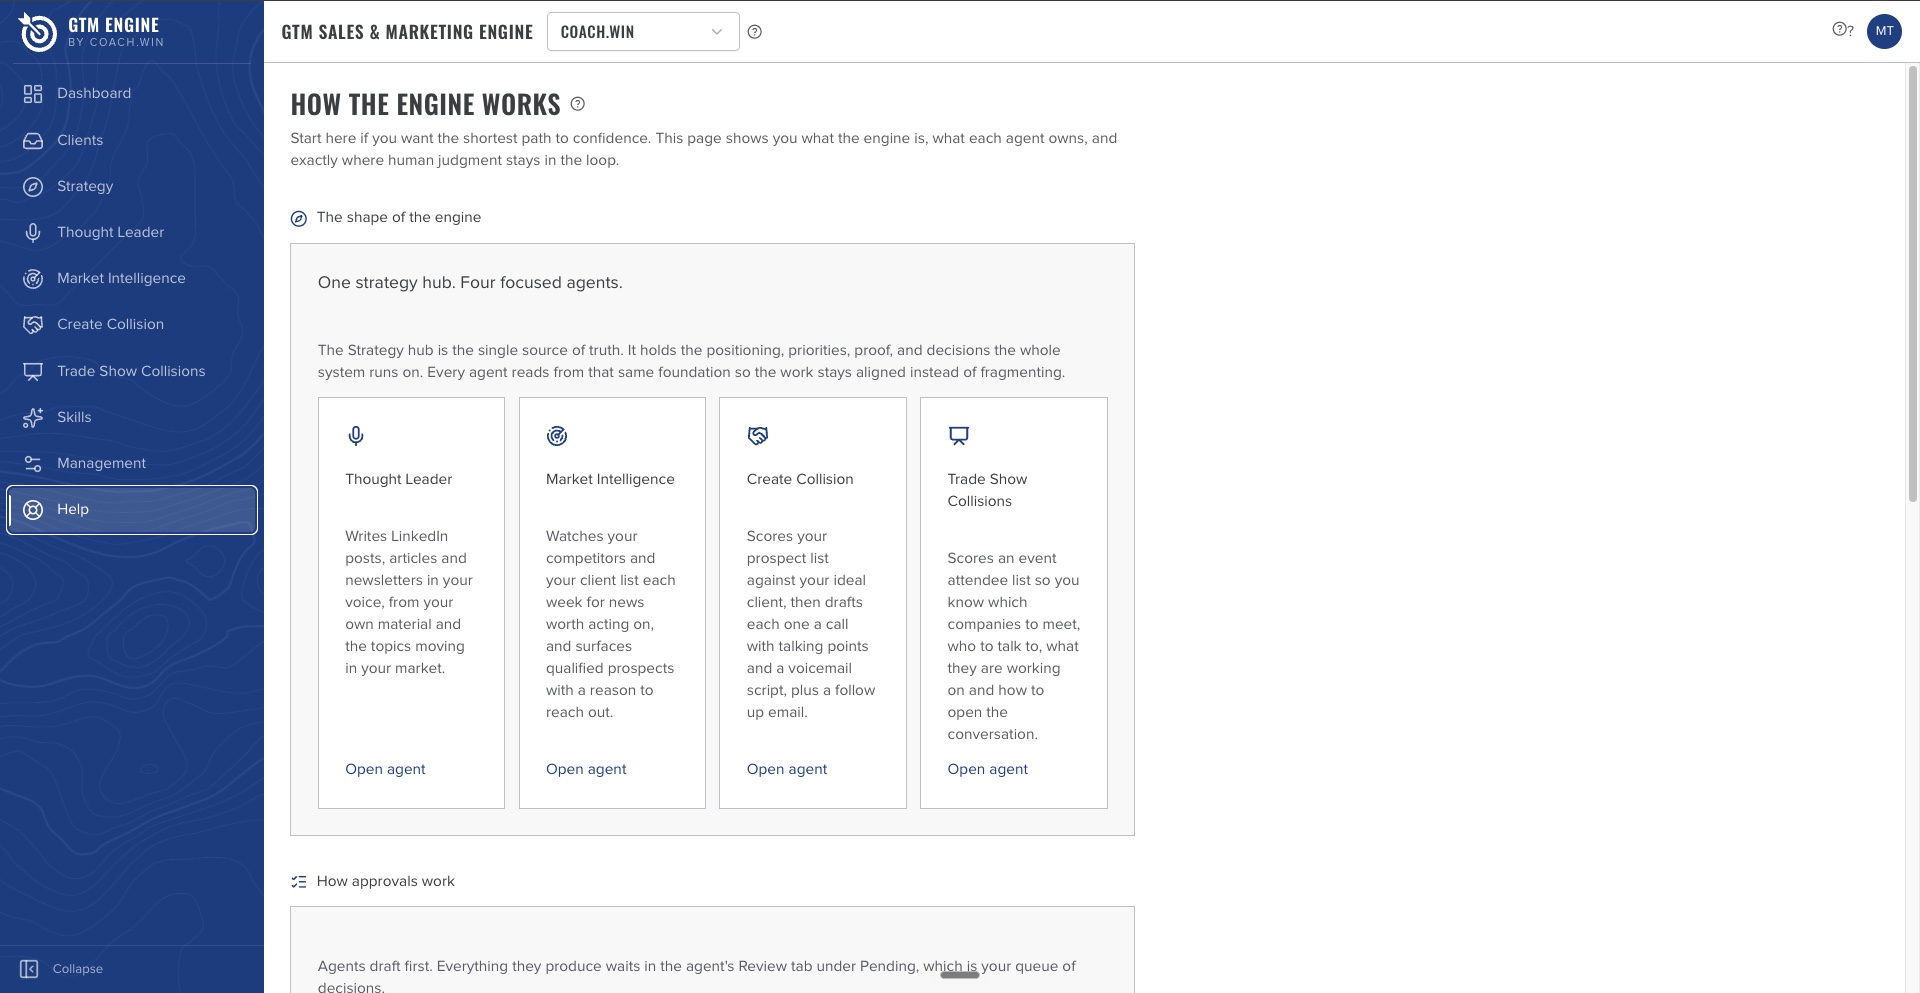This screenshot has width=1920, height=993.
Task: Select the Help menu item
Action: tap(132, 510)
